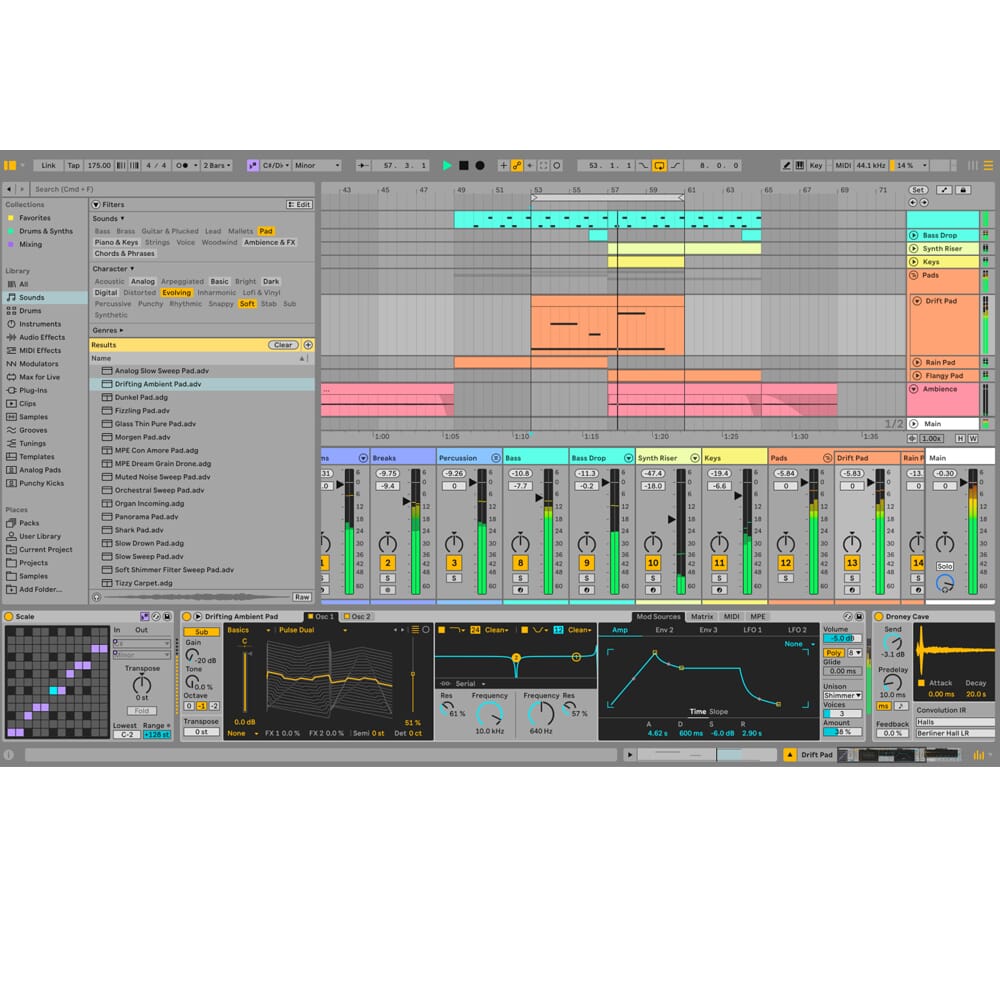This screenshot has width=1000, height=1000.
Task: Start playback with the green Play button
Action: click(447, 165)
